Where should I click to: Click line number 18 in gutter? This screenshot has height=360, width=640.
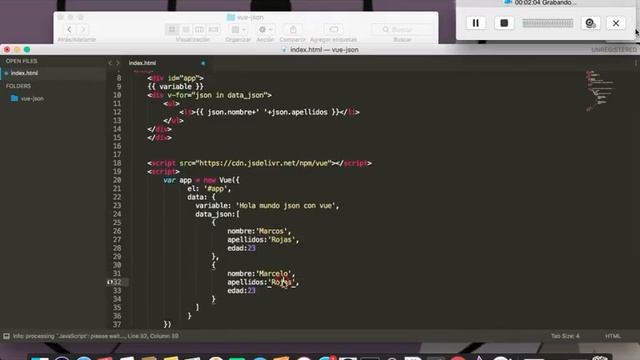[117, 163]
